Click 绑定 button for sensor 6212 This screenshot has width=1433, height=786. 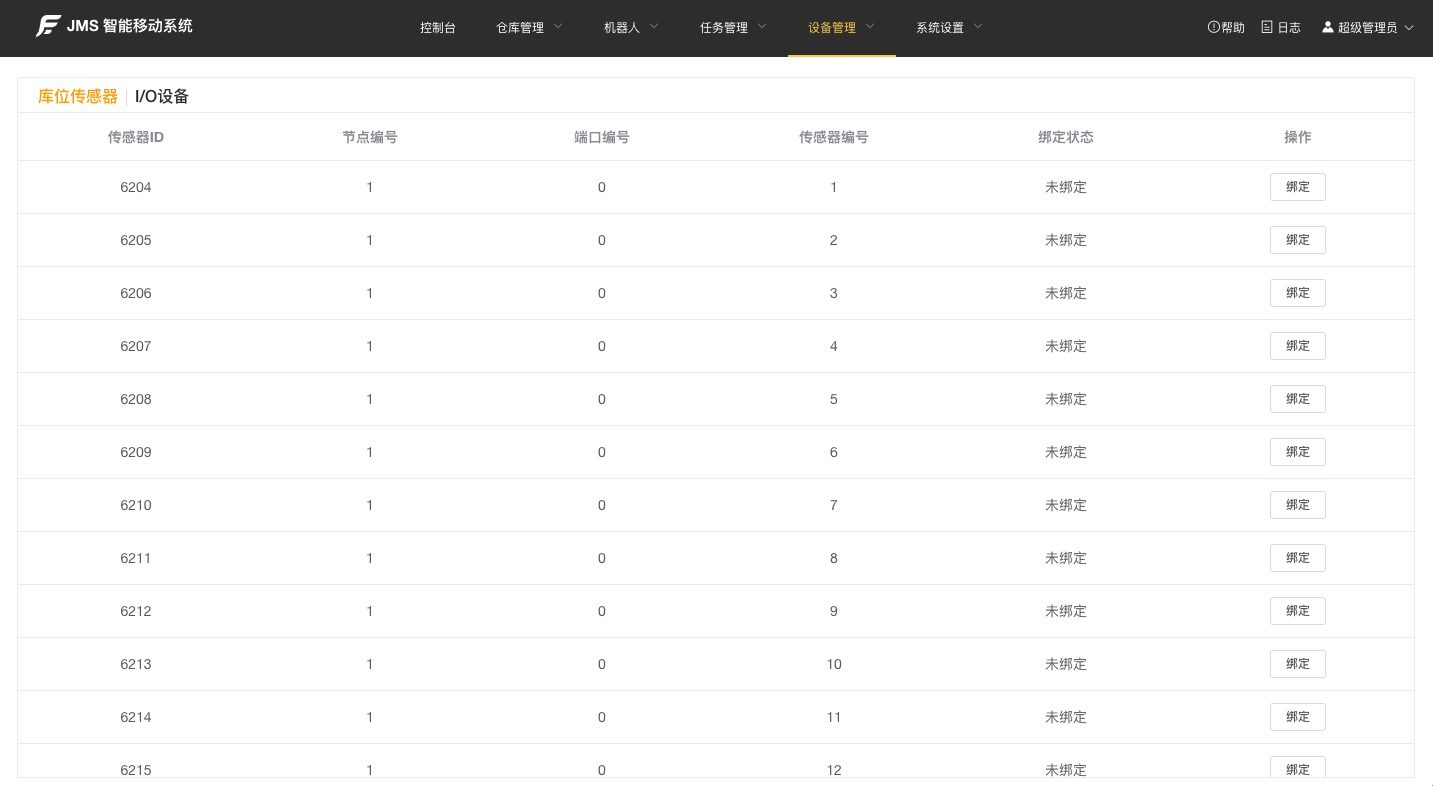point(1297,611)
